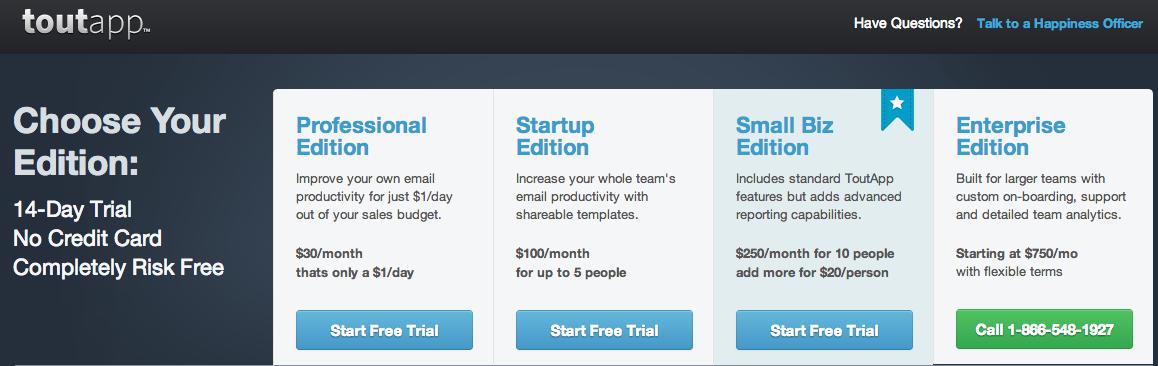The width and height of the screenshot is (1158, 366).
Task: Click the Completely Risk Free text
Action: [118, 267]
